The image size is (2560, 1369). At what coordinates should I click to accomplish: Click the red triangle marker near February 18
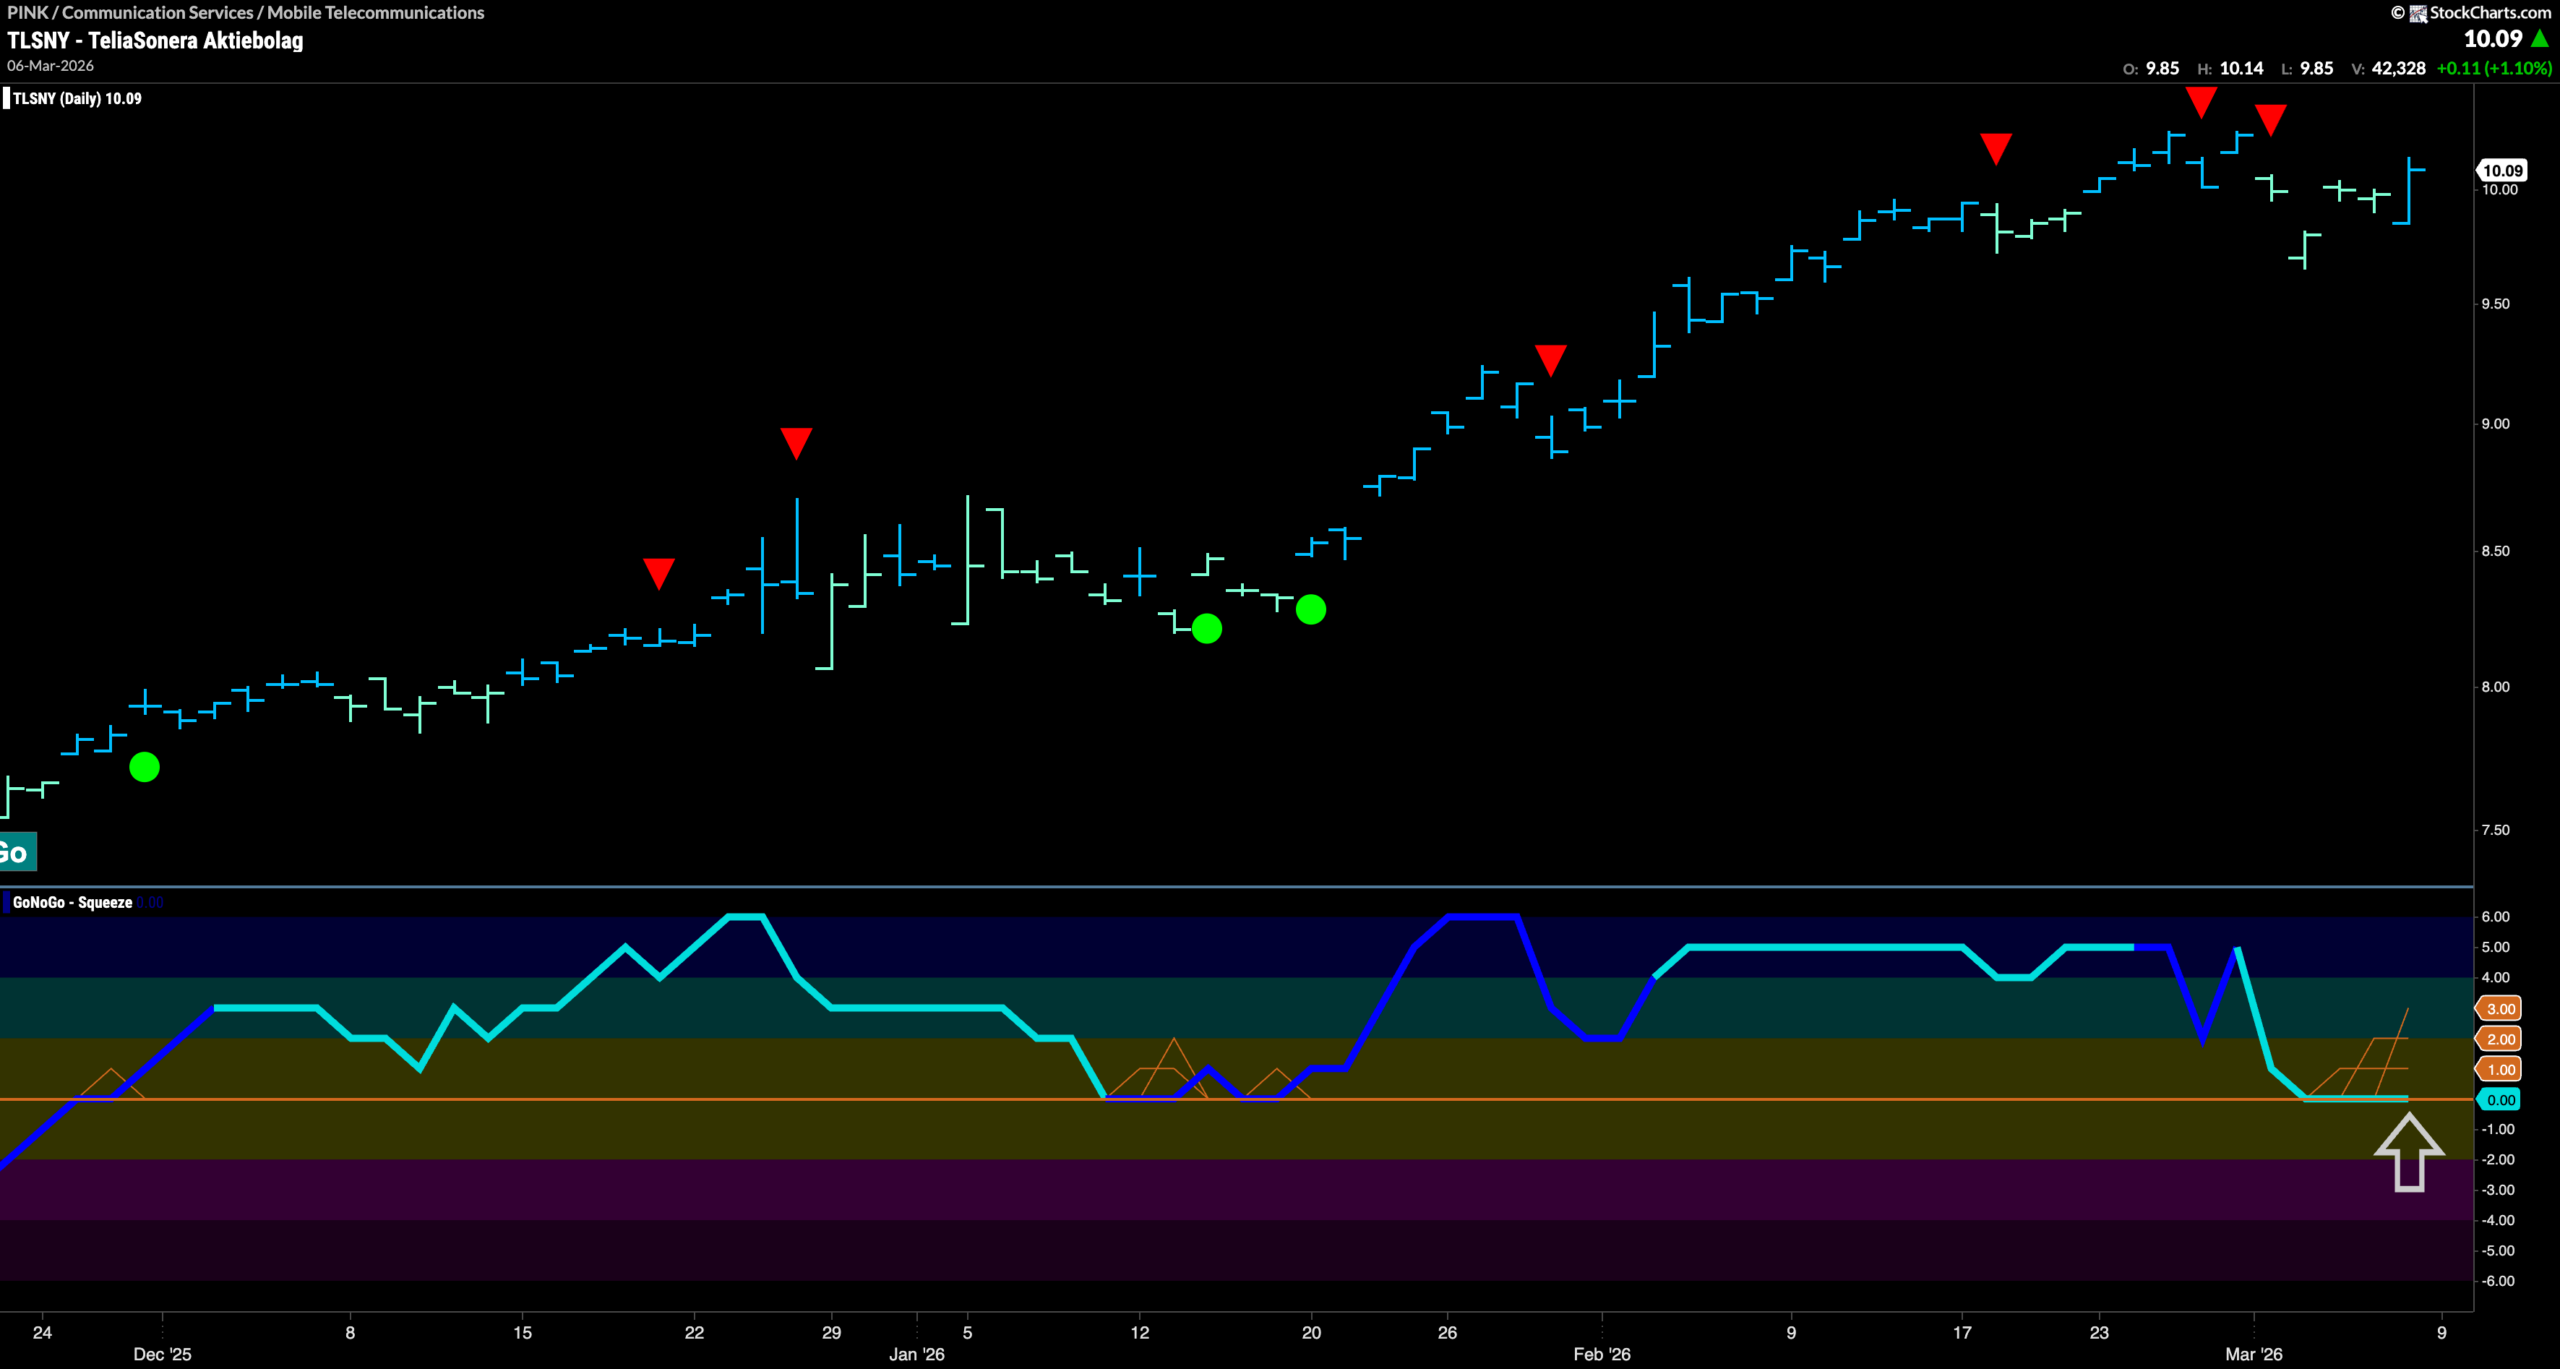[1996, 149]
